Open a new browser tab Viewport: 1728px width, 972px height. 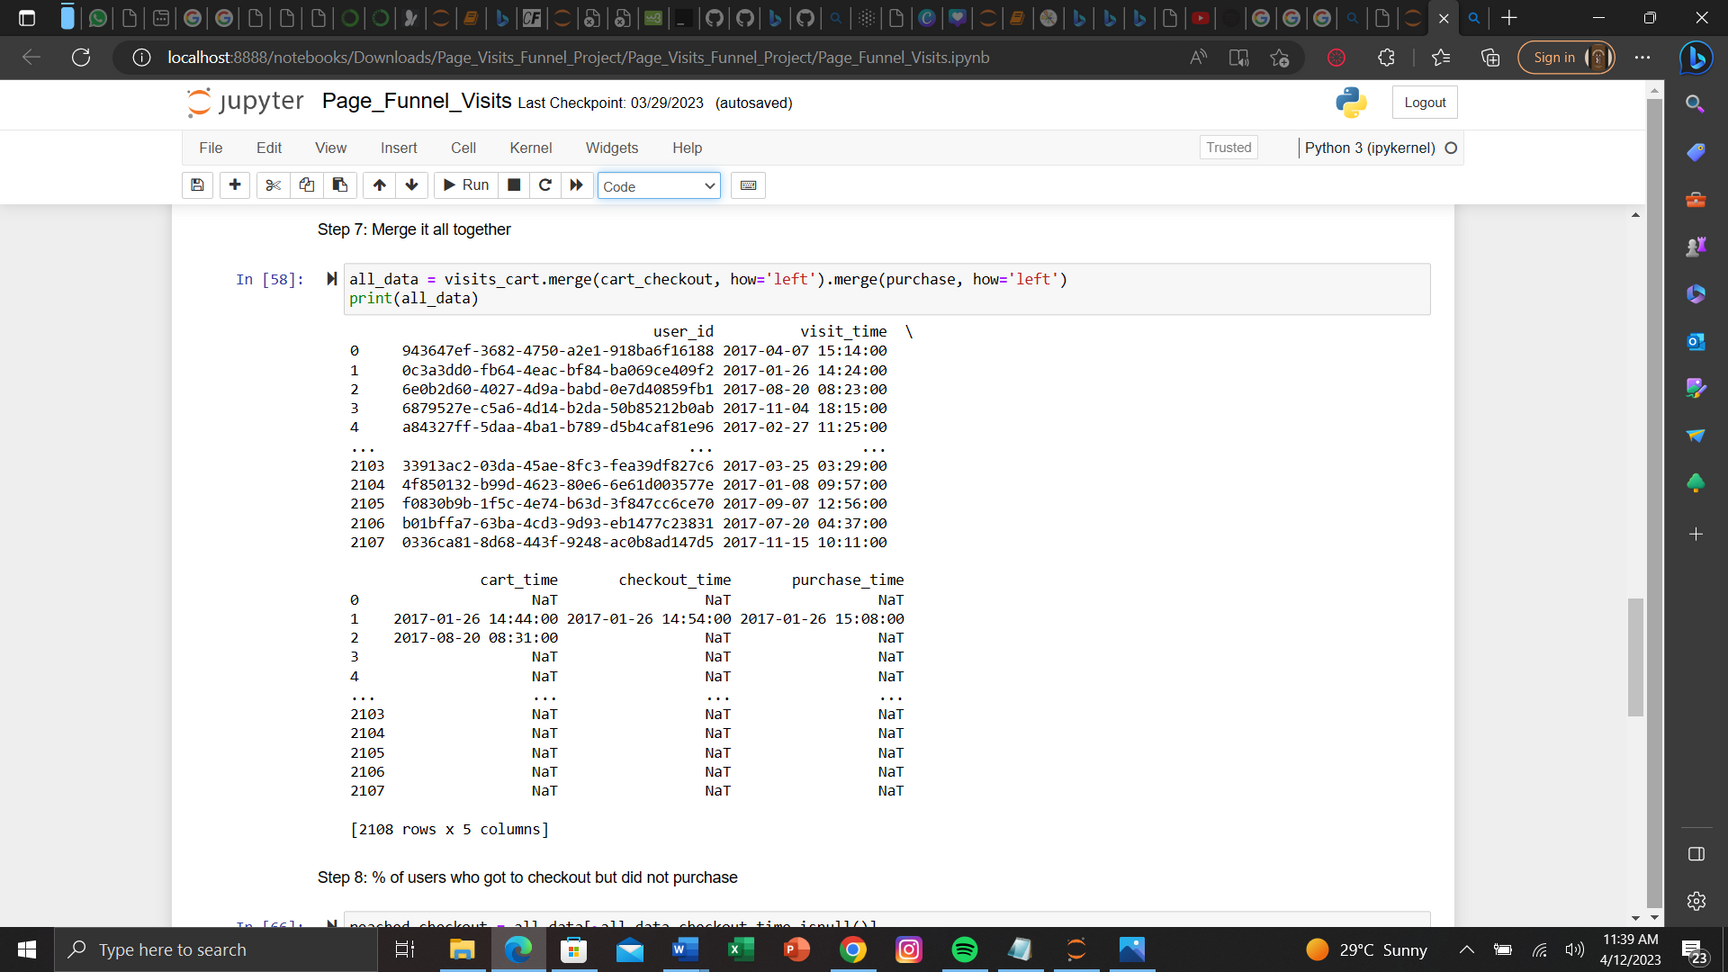(1509, 17)
